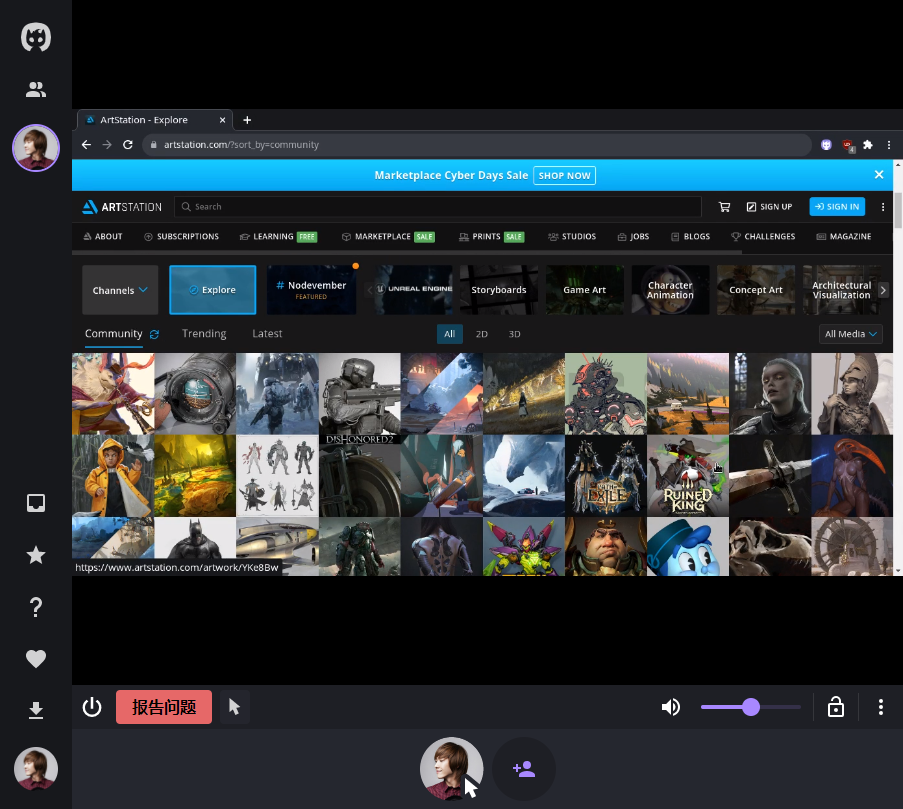Click the heart icon in sidebar

pos(36,659)
